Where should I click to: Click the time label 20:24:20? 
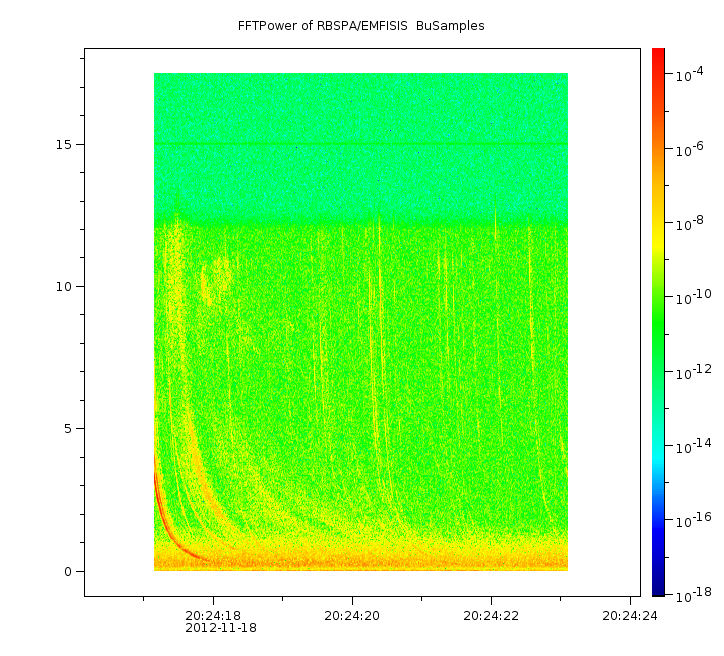352,616
